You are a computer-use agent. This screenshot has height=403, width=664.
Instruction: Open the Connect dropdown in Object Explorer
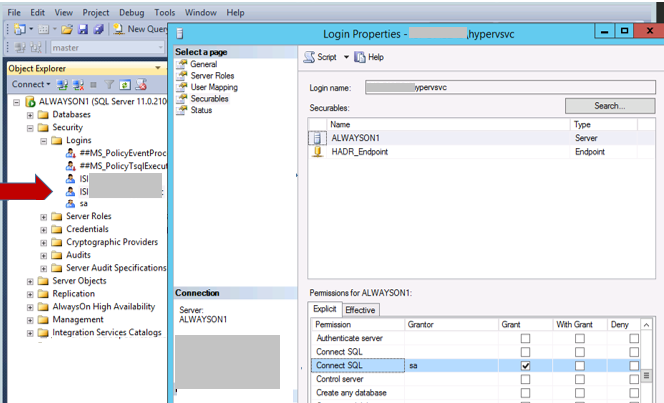[31, 84]
